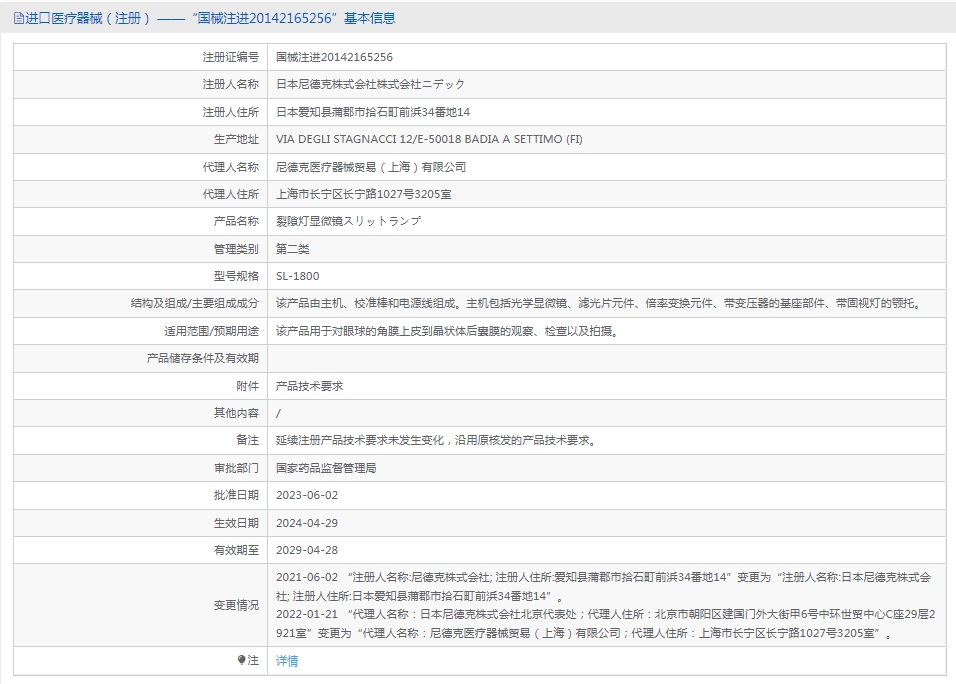This screenshot has width=956, height=684.
Task: Click the 注 label in last row
Action: point(253,660)
